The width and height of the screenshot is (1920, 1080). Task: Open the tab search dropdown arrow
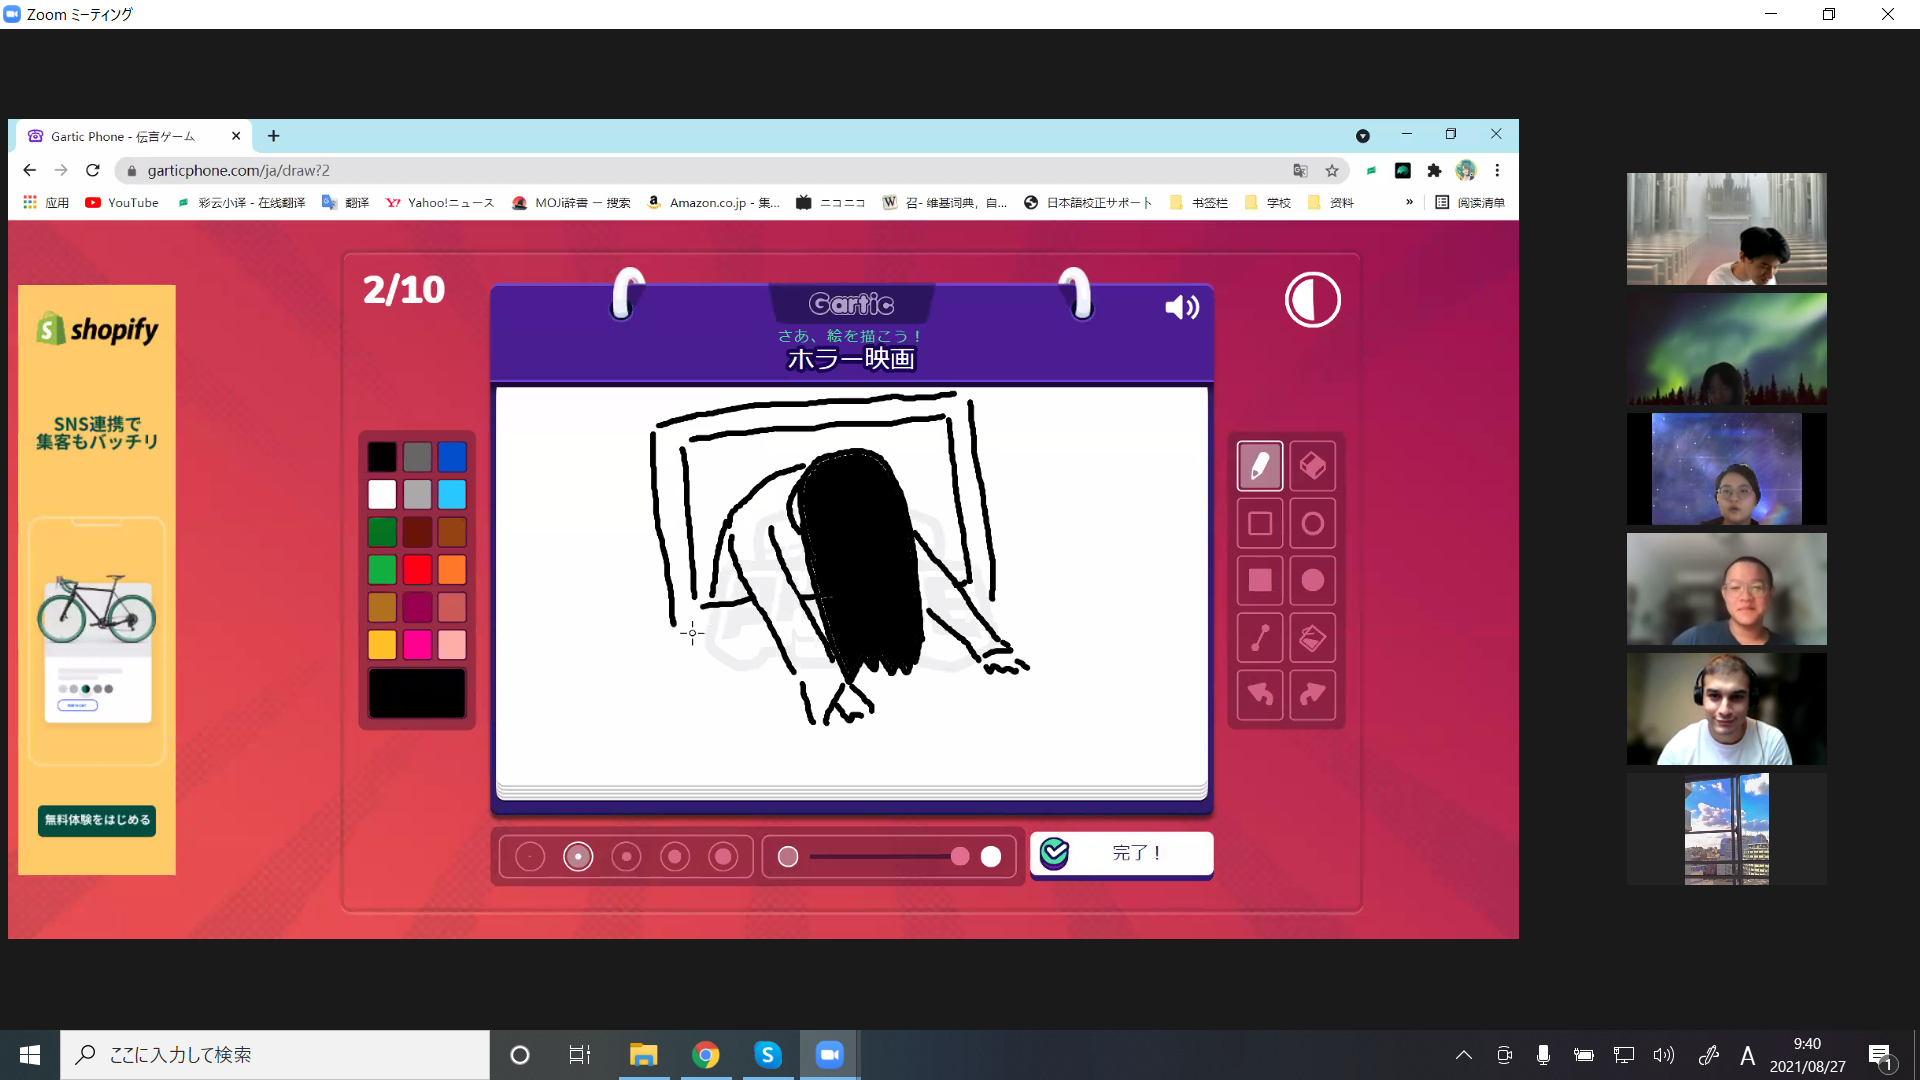click(x=1363, y=136)
